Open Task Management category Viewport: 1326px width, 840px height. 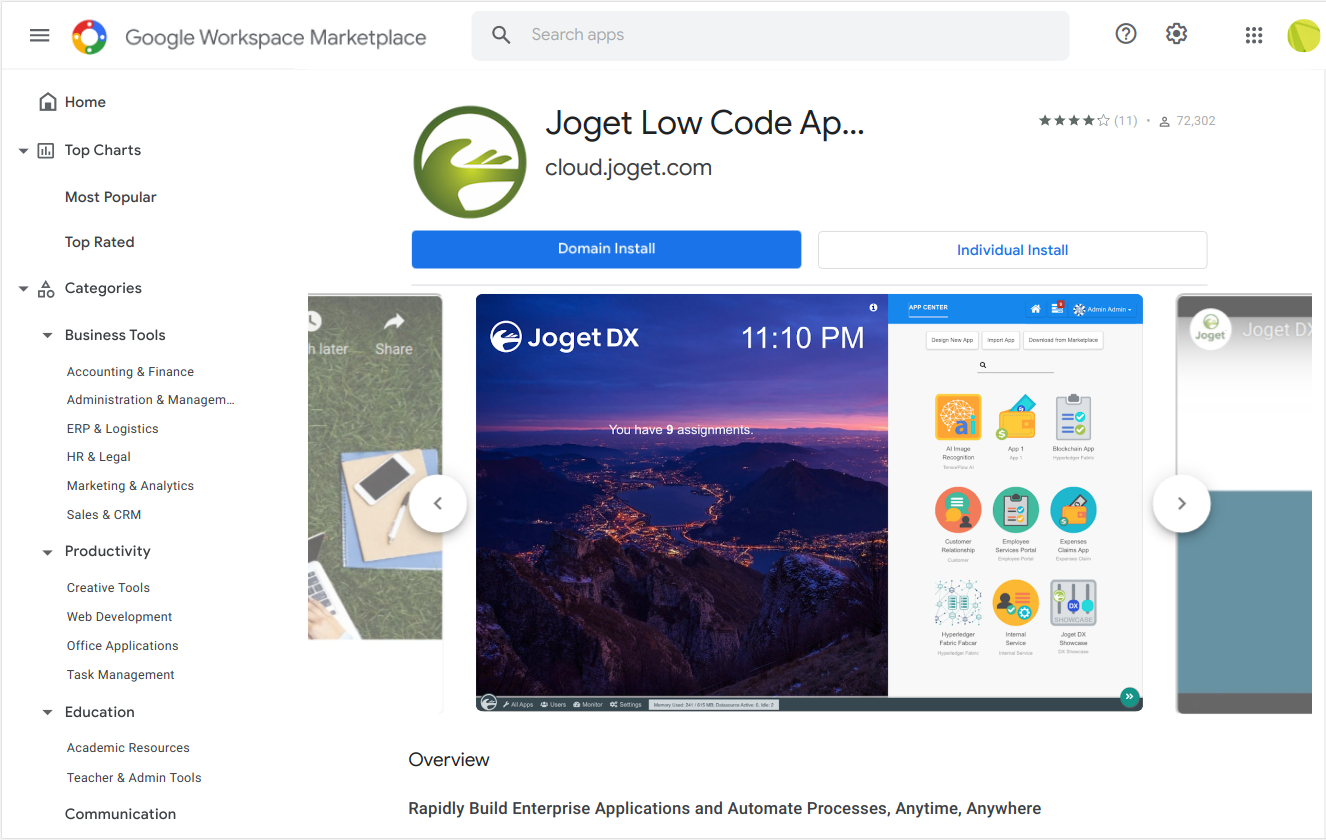121,675
